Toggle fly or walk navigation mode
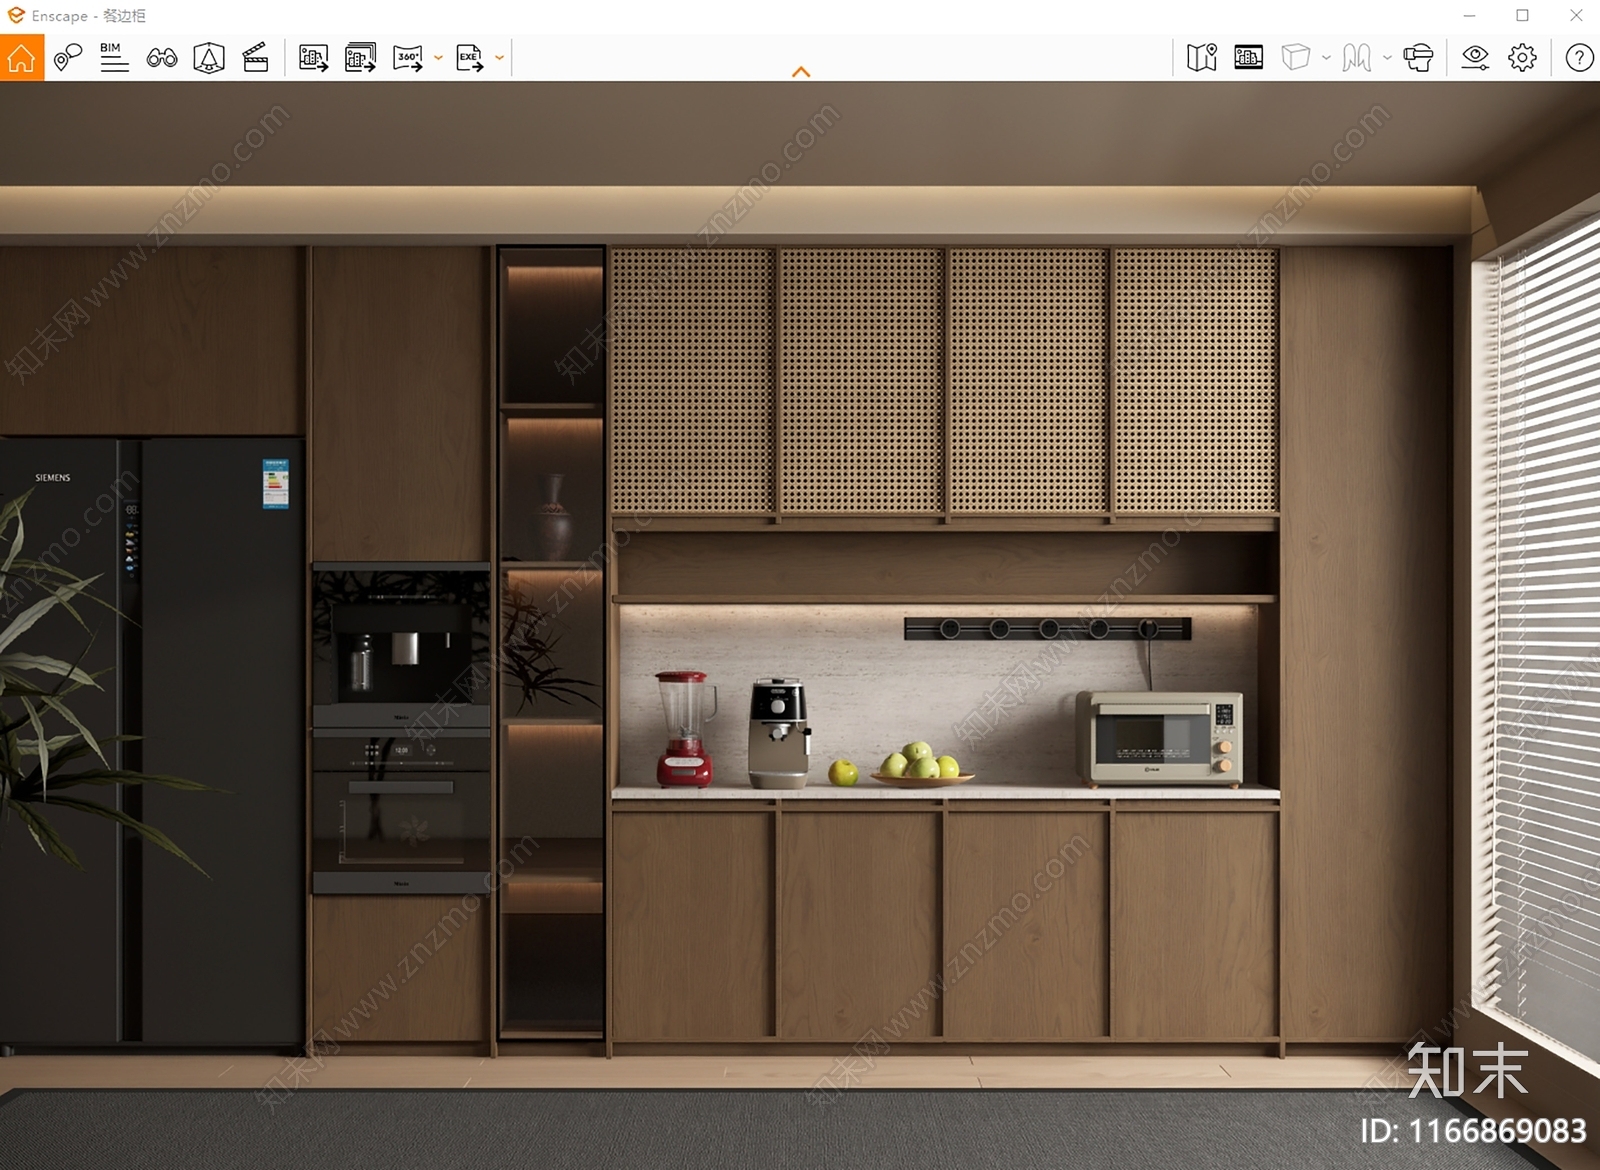The image size is (1600, 1170). click(1357, 58)
